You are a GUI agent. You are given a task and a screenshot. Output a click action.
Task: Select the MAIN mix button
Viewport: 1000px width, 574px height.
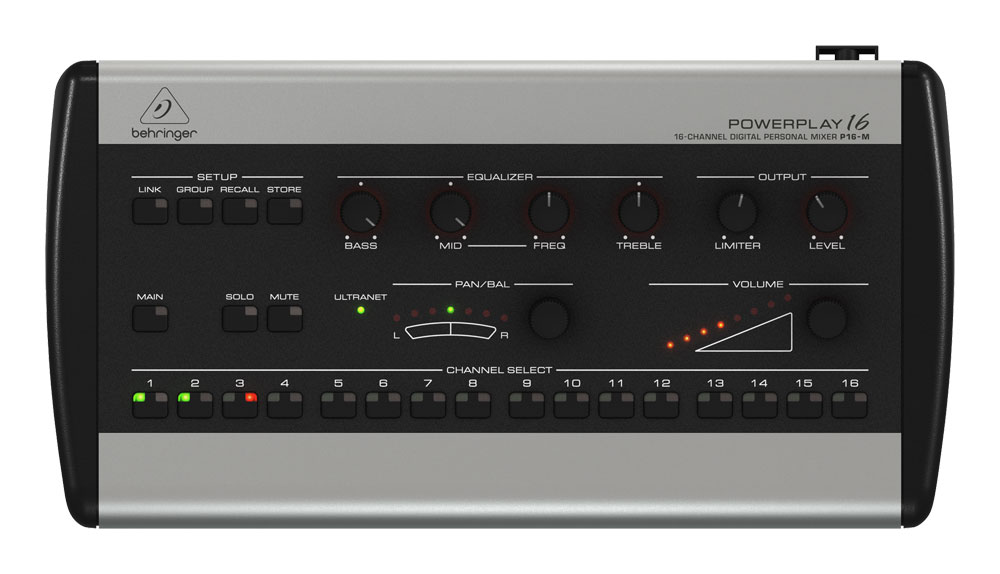coord(150,318)
